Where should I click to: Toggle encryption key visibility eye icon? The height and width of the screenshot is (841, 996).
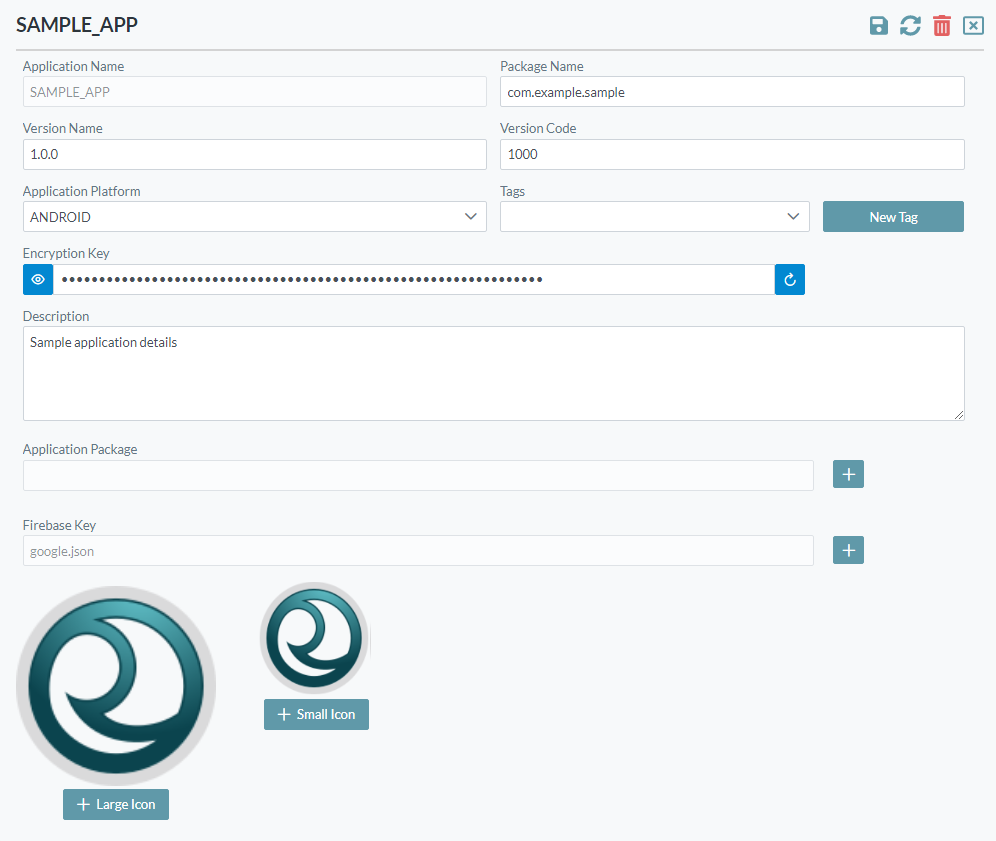[38, 280]
